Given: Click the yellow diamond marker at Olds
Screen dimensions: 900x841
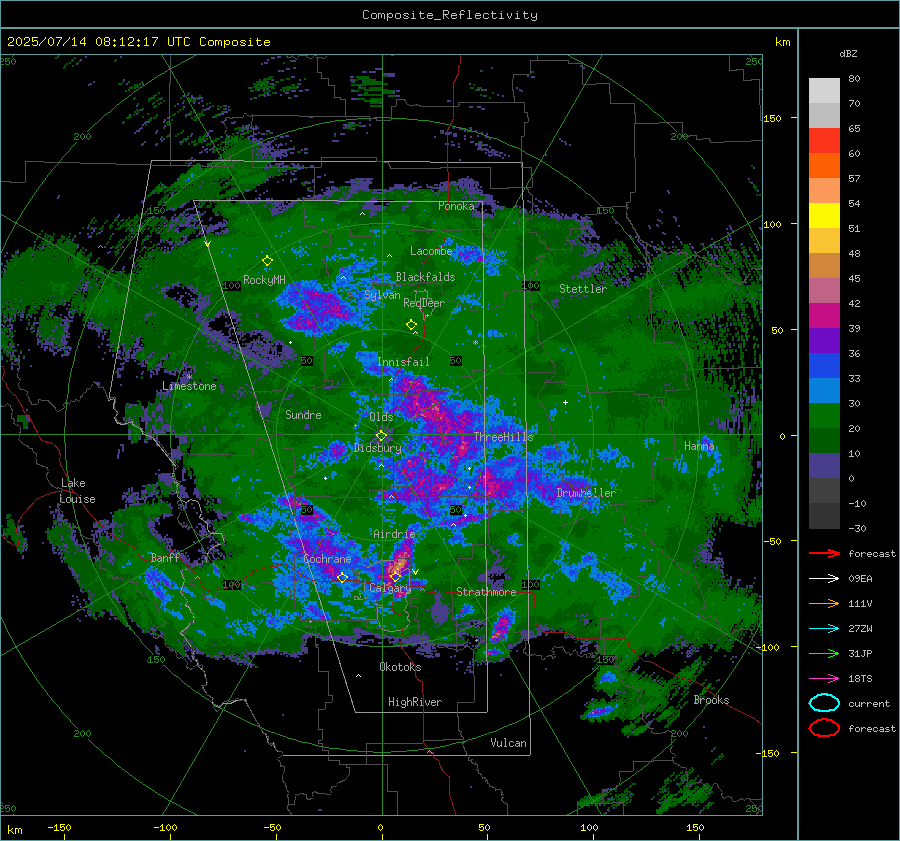Looking at the screenshot, I should pos(381,436).
